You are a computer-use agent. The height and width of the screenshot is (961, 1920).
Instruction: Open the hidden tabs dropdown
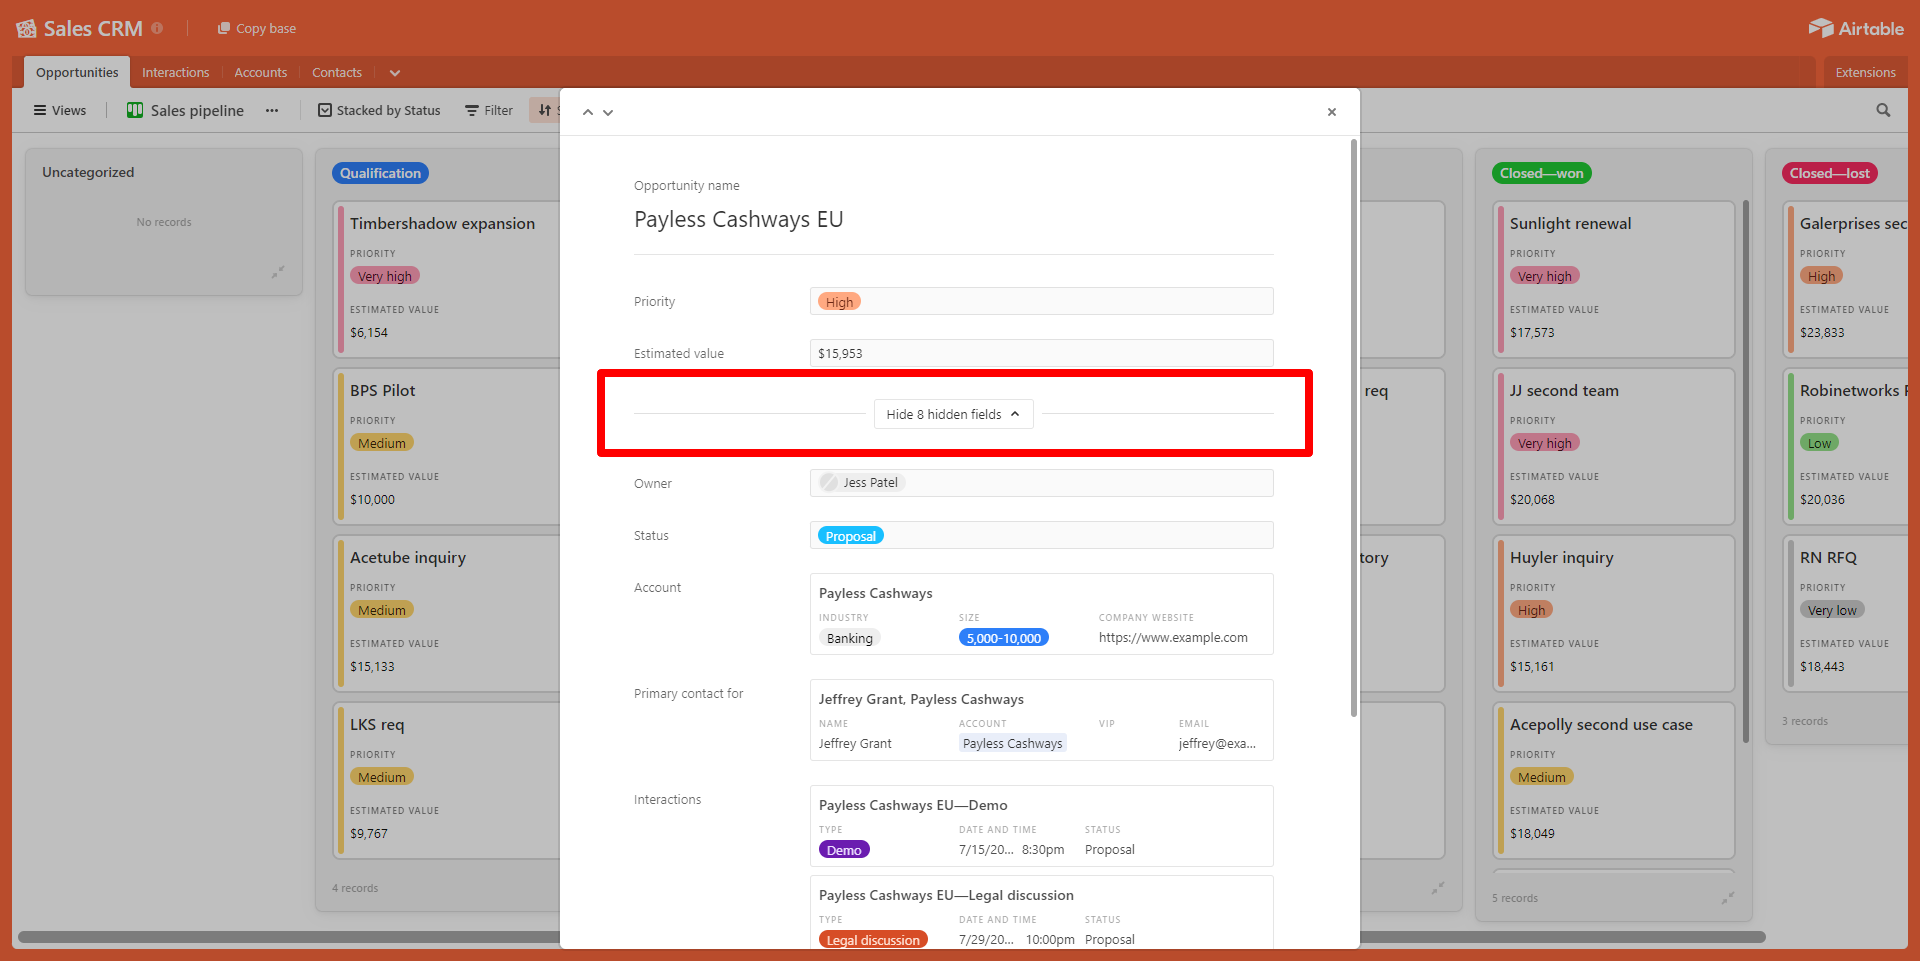pos(394,72)
